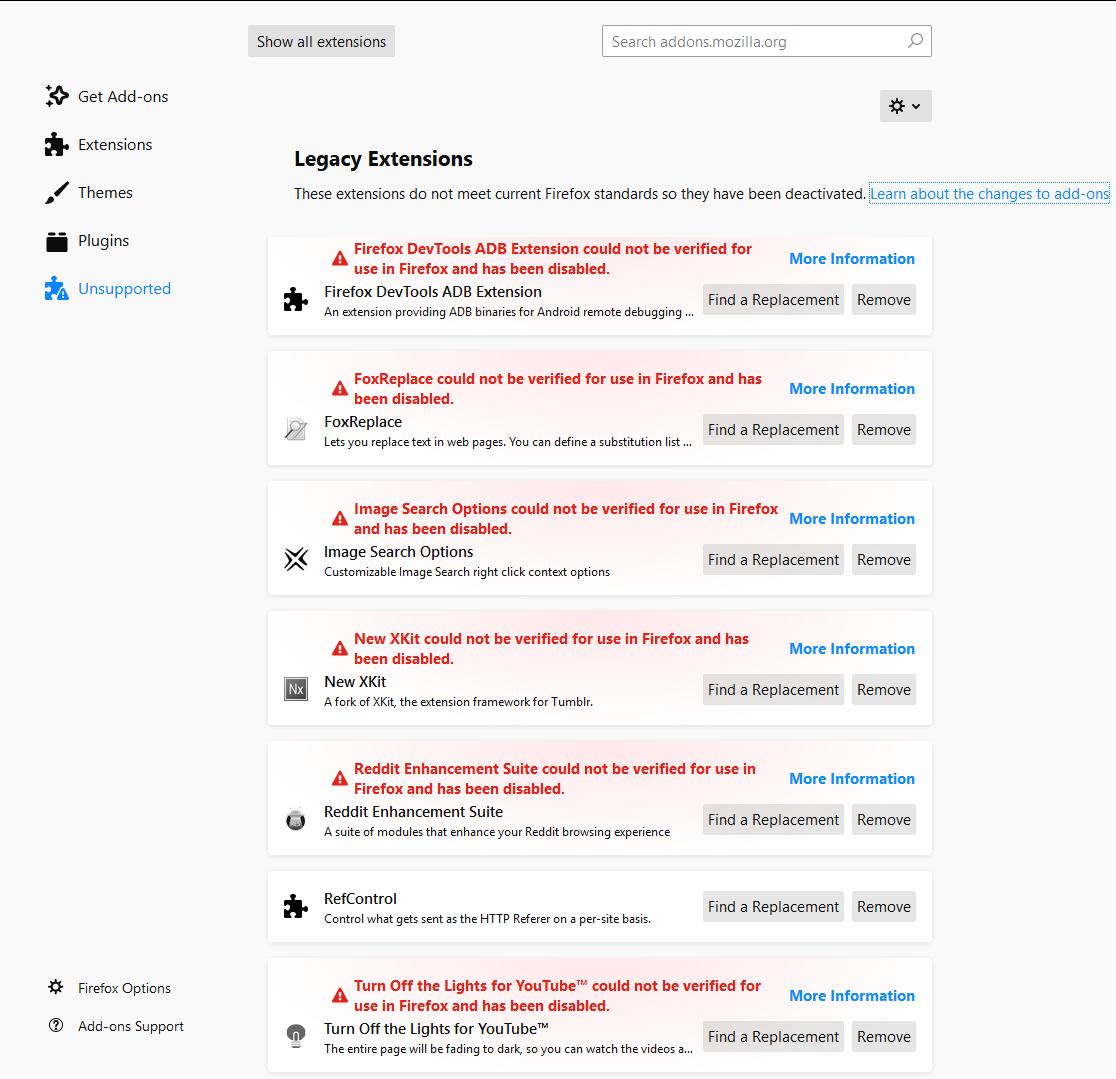The height and width of the screenshot is (1079, 1116).
Task: Click the FoxReplace extension icon
Action: (295, 429)
